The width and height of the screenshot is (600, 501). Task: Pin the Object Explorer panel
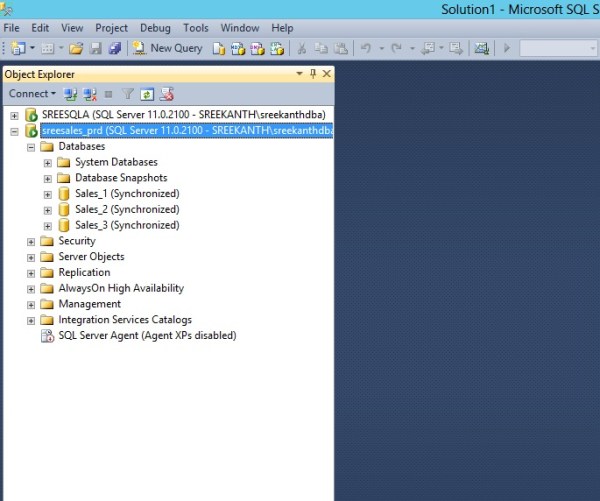click(312, 74)
